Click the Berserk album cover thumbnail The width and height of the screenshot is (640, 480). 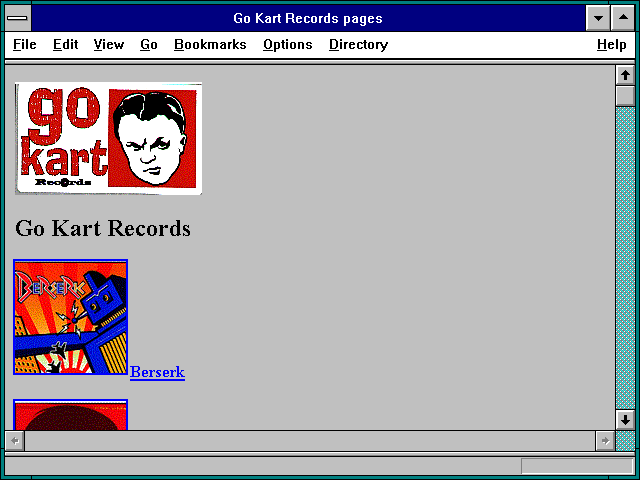click(x=71, y=317)
